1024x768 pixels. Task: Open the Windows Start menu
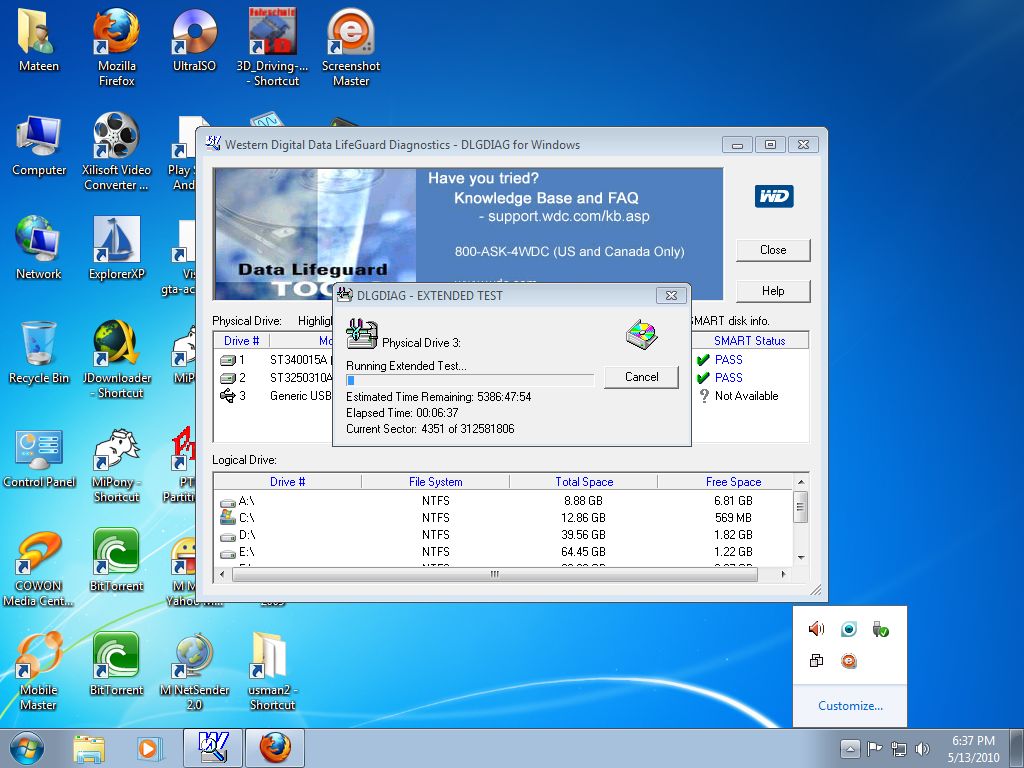click(x=27, y=748)
